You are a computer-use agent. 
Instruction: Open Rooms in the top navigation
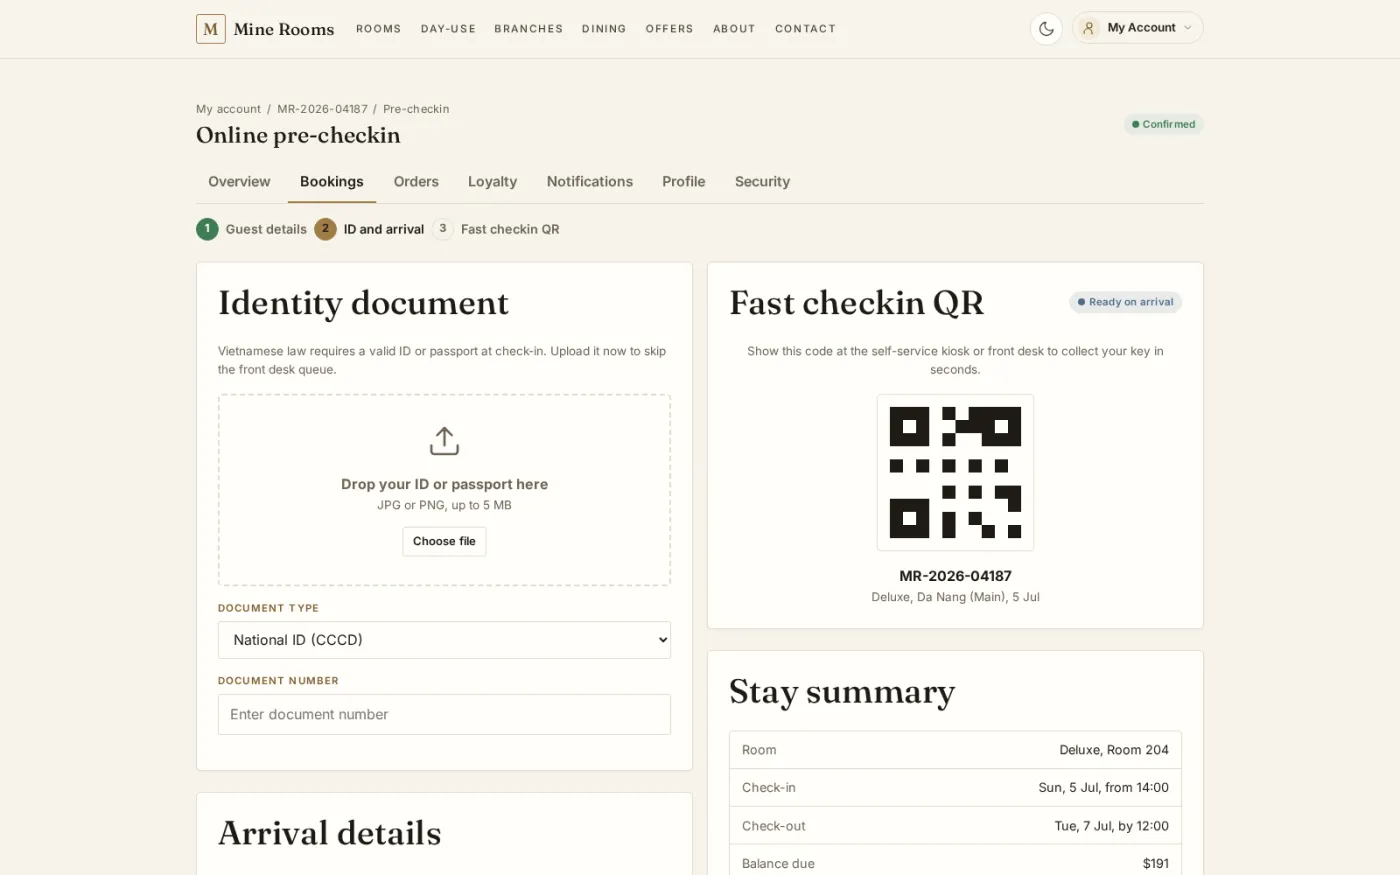coord(378,29)
